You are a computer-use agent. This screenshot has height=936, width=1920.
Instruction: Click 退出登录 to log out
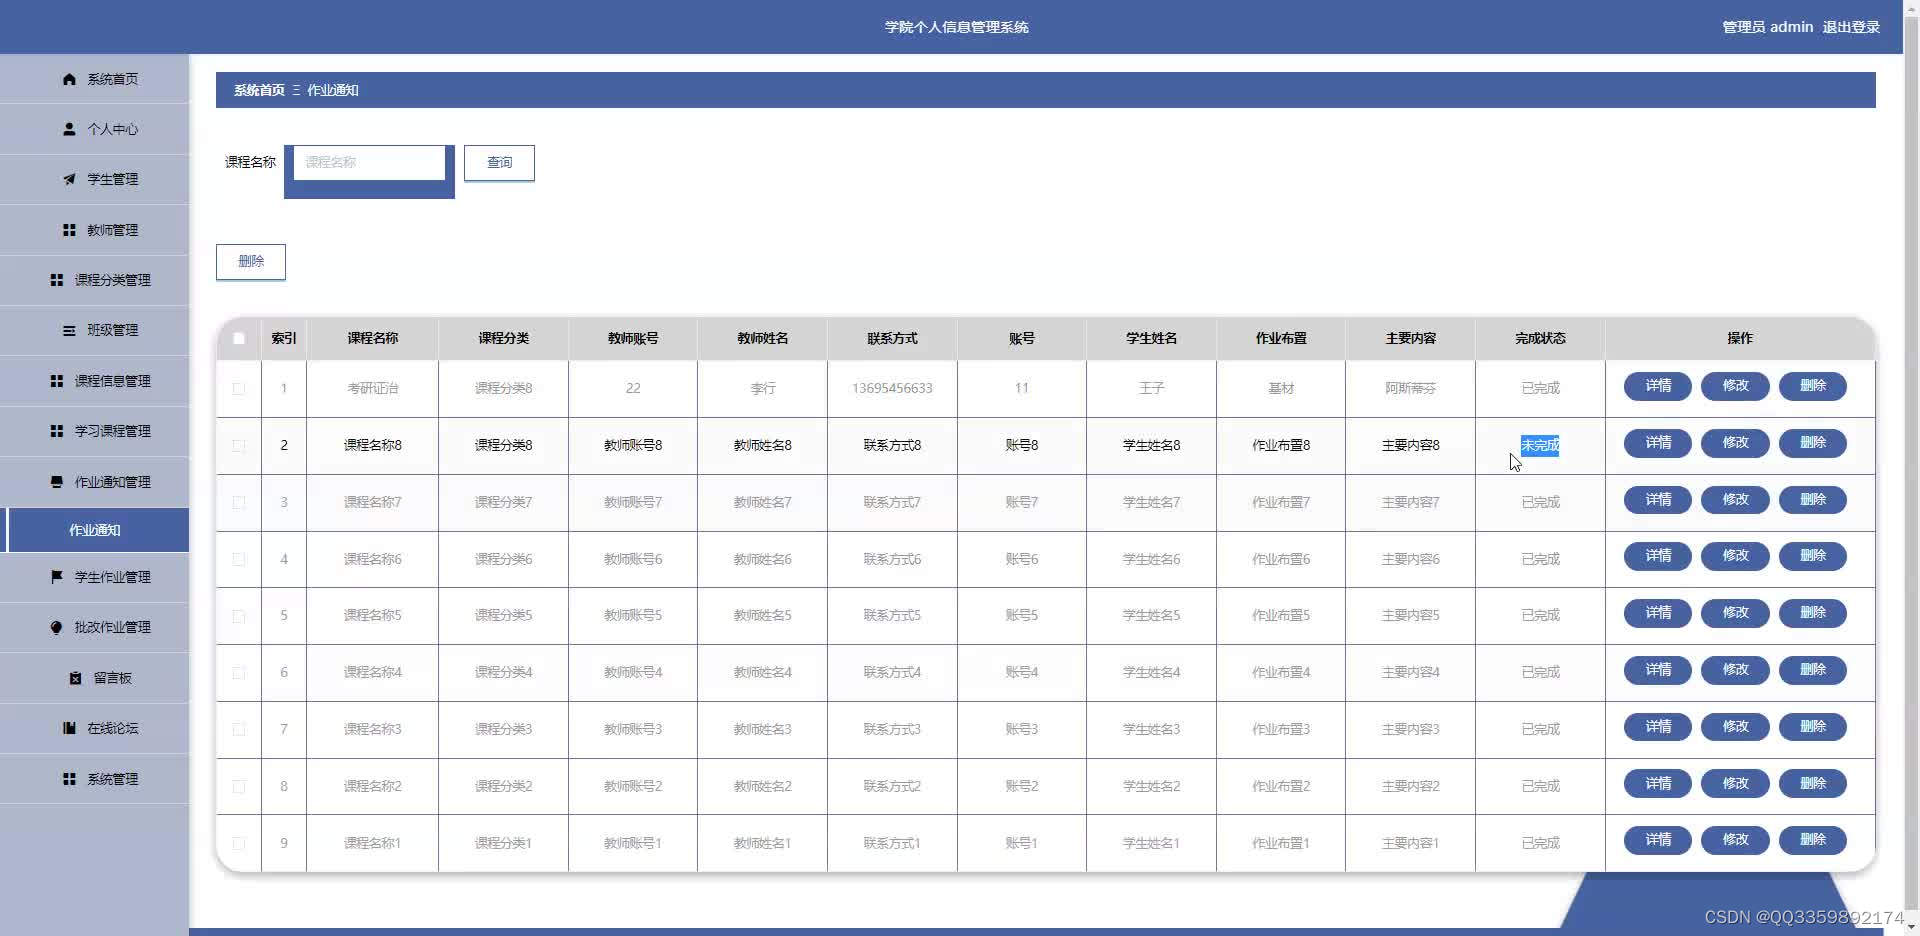point(1851,27)
